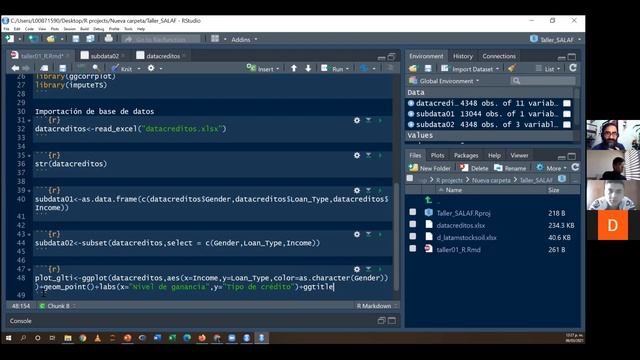Open the Packages tab
Screen dimensions: 640x360
[x=466, y=156]
